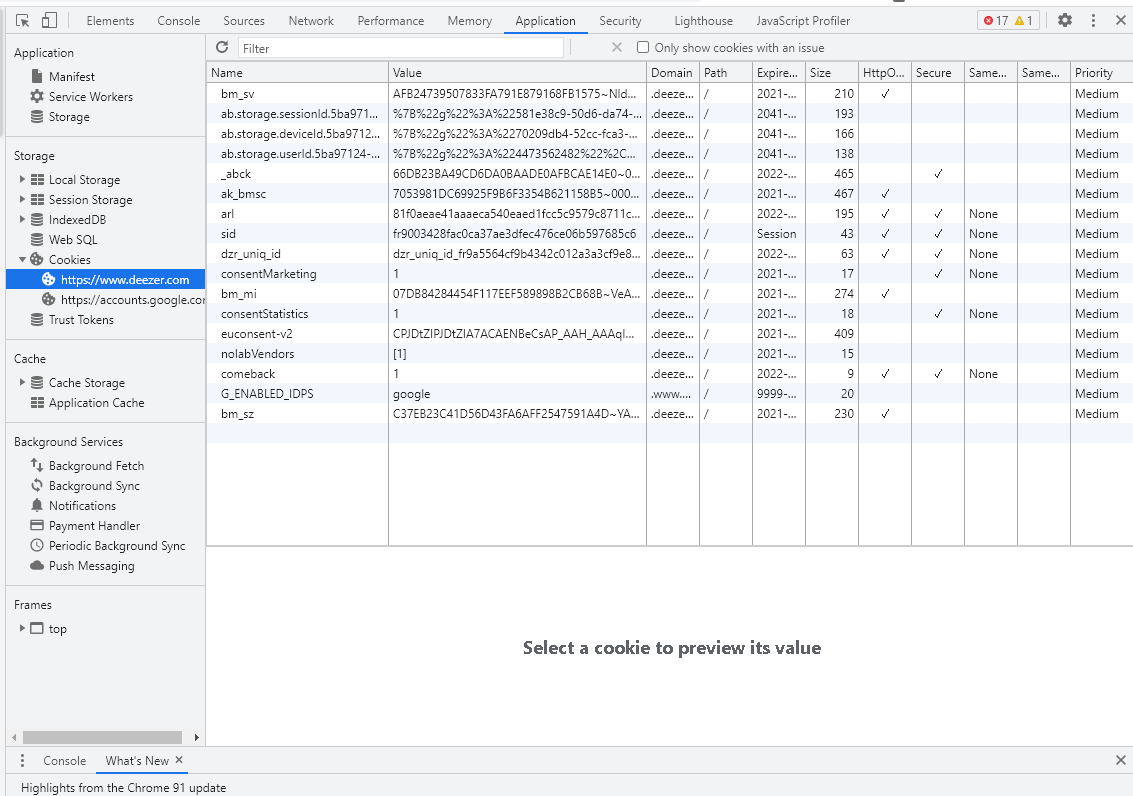The width and height of the screenshot is (1133, 796).
Task: Switch to the Network tab
Action: (311, 20)
